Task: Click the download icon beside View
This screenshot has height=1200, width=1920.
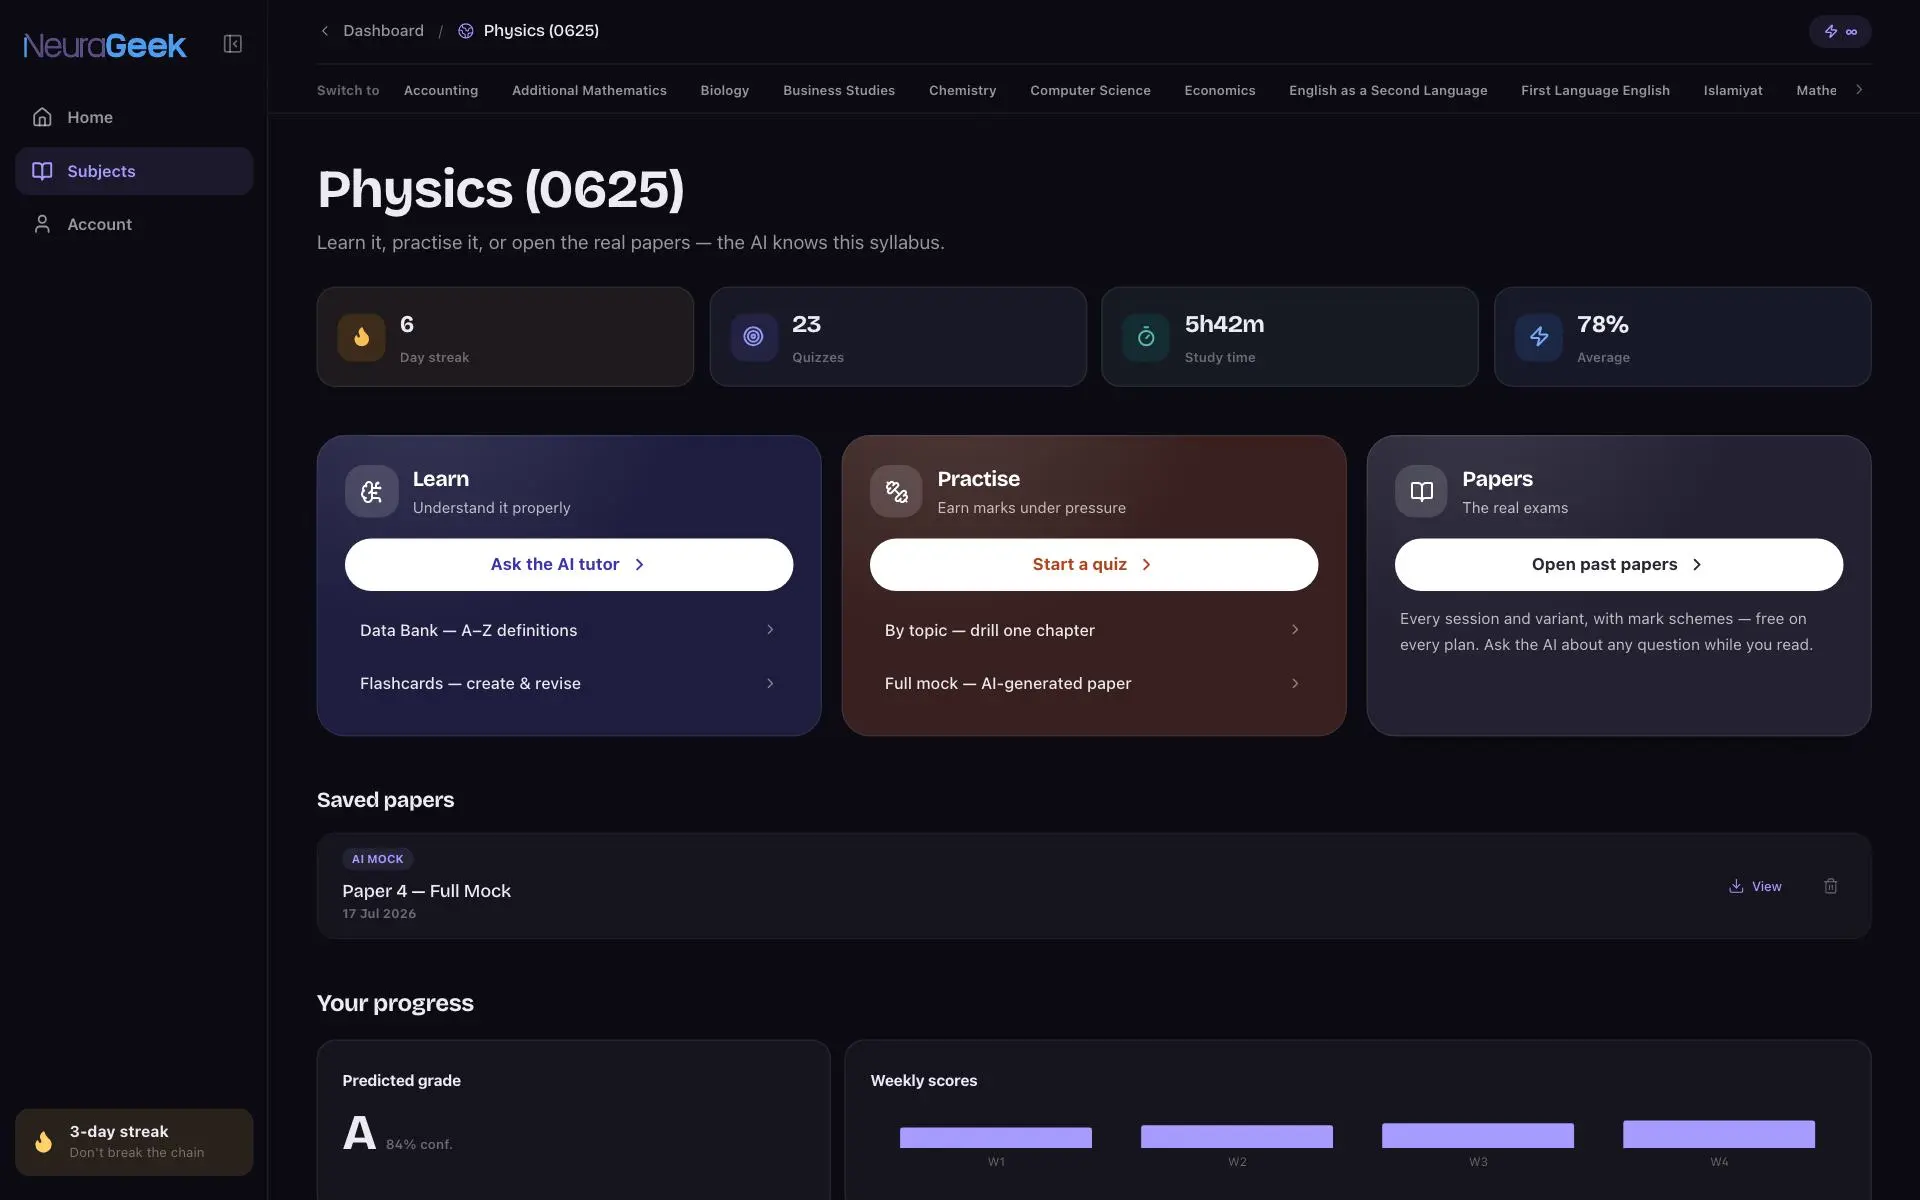Action: click(1736, 886)
